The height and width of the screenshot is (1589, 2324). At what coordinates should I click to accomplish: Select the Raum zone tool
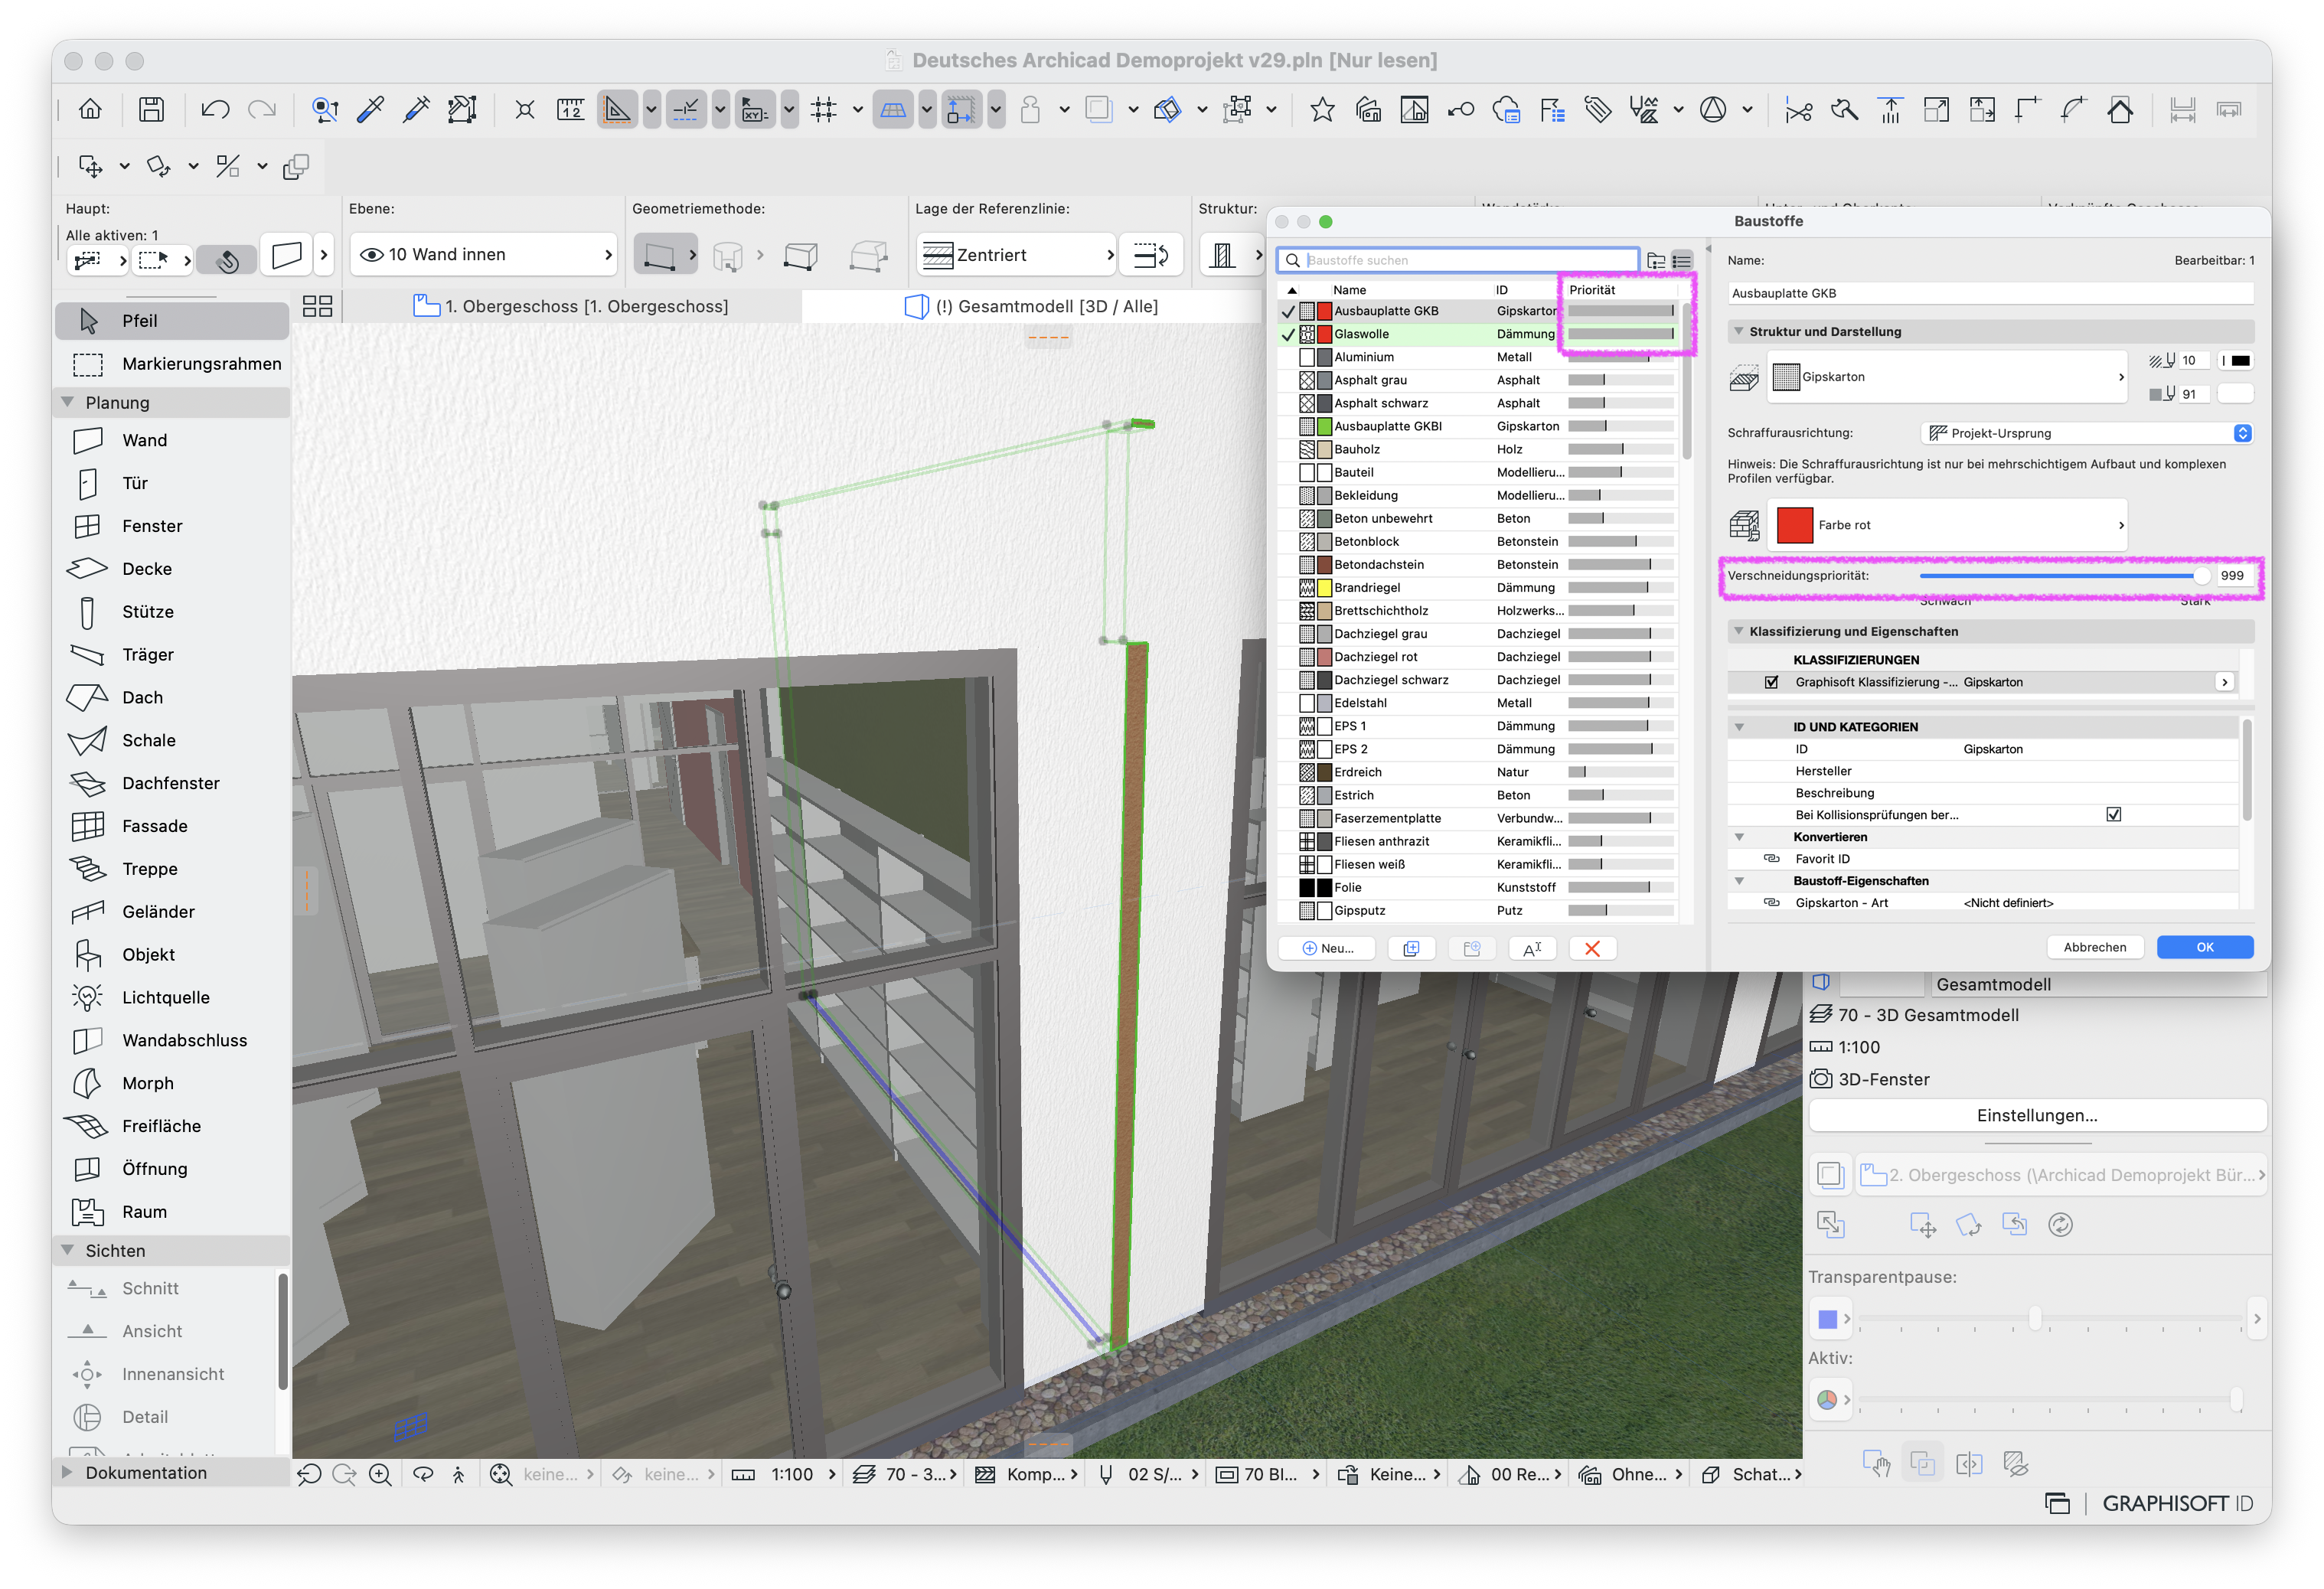coord(172,1212)
